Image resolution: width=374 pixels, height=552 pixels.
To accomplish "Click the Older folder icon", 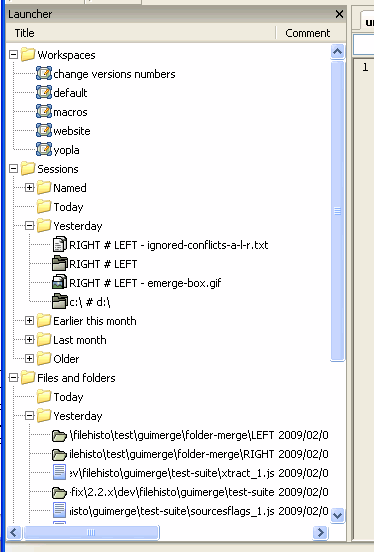I will [x=44, y=359].
